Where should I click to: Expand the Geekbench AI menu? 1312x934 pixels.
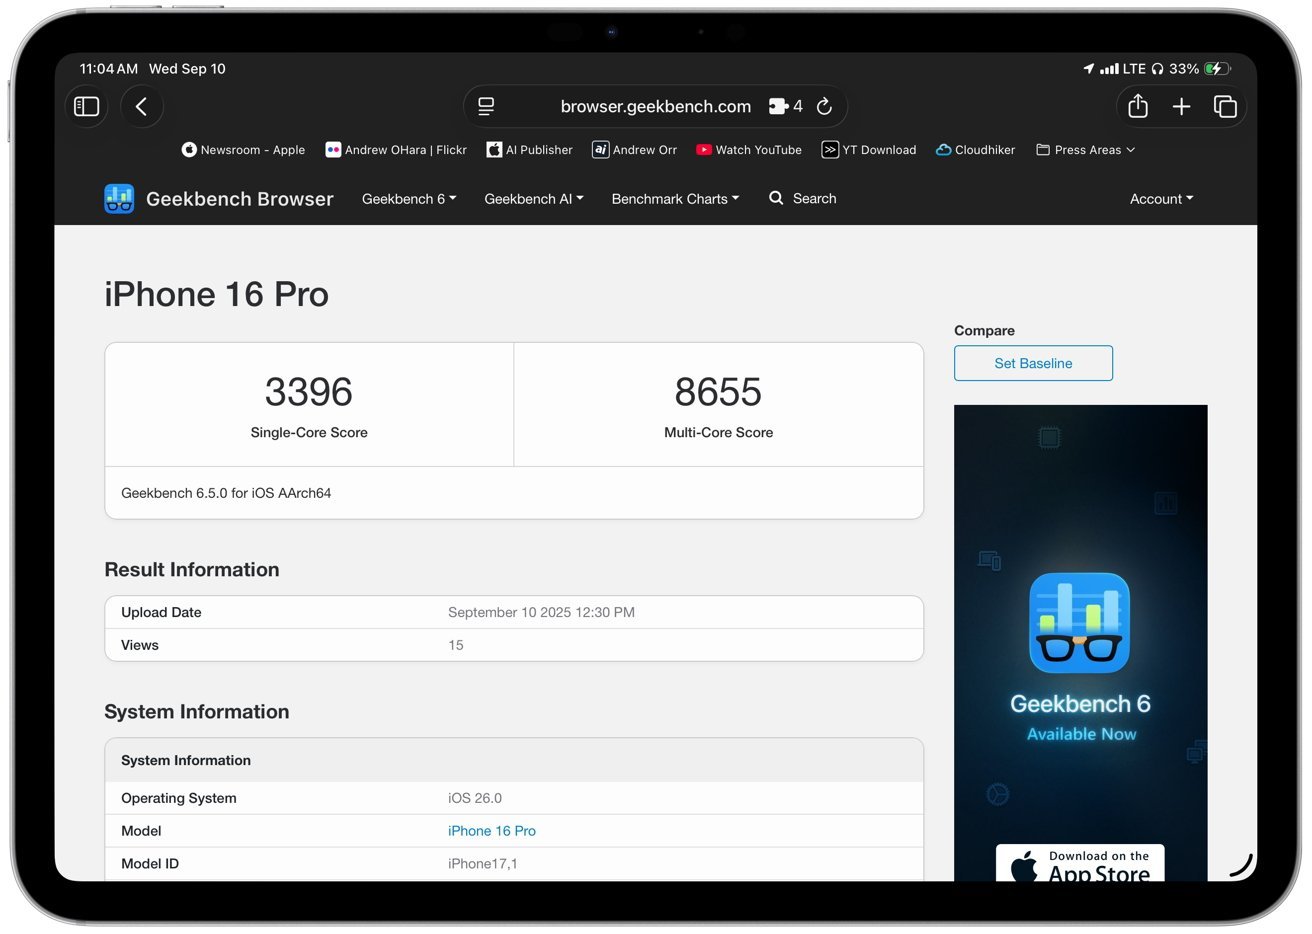click(534, 199)
